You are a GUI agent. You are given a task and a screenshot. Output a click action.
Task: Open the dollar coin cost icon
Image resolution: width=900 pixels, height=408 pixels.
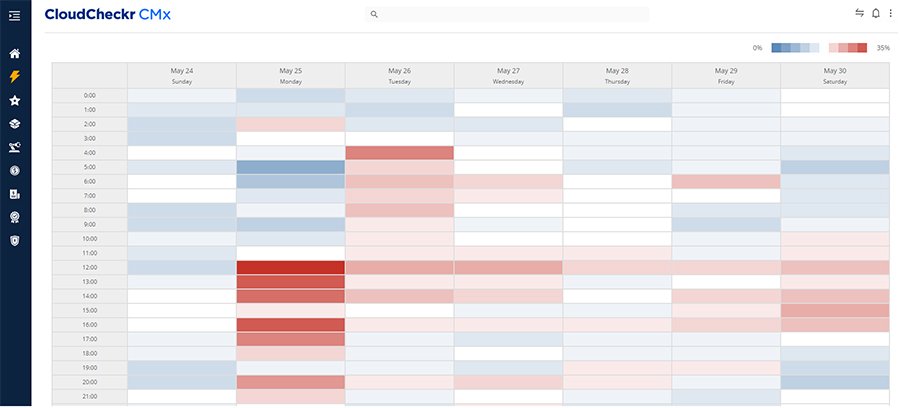click(x=15, y=171)
